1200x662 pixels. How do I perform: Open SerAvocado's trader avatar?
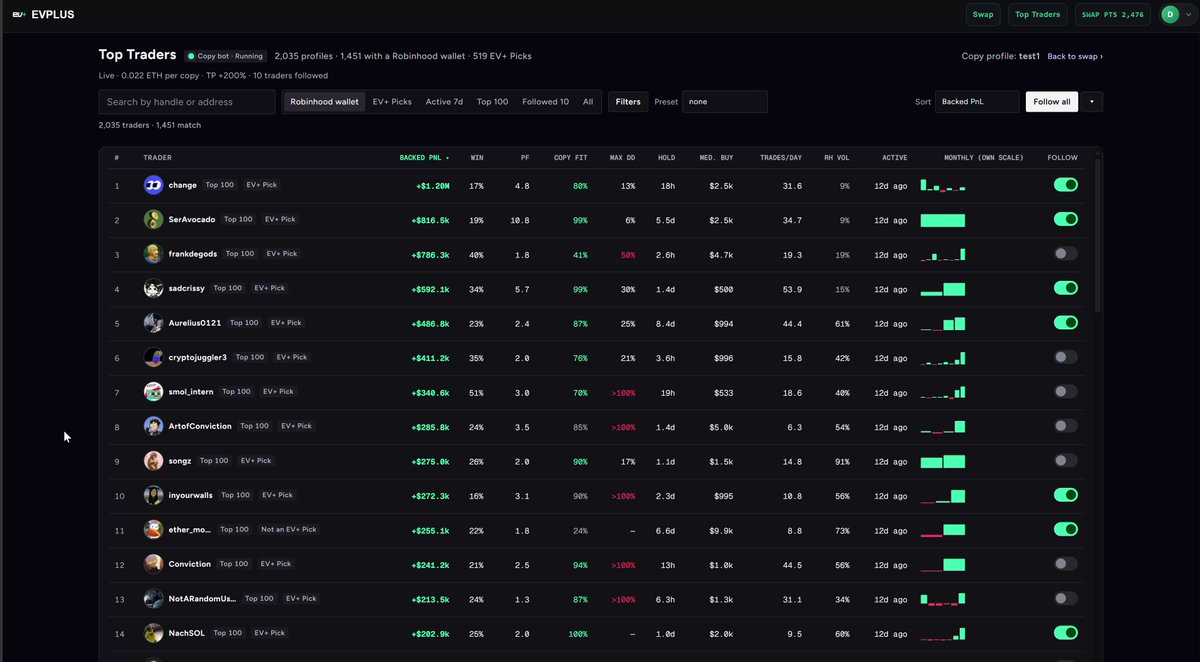pyautogui.click(x=153, y=219)
